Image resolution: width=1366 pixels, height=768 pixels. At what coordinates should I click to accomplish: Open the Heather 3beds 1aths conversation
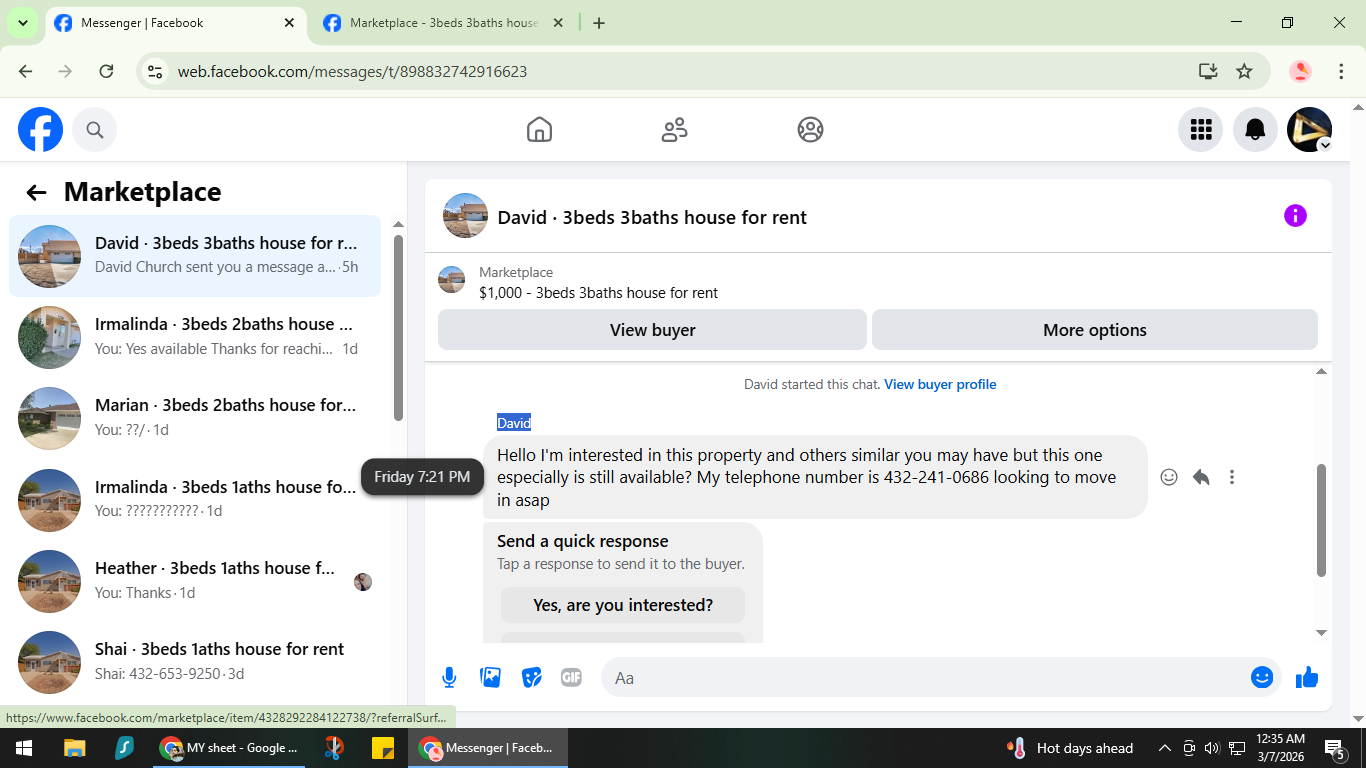[195, 580]
